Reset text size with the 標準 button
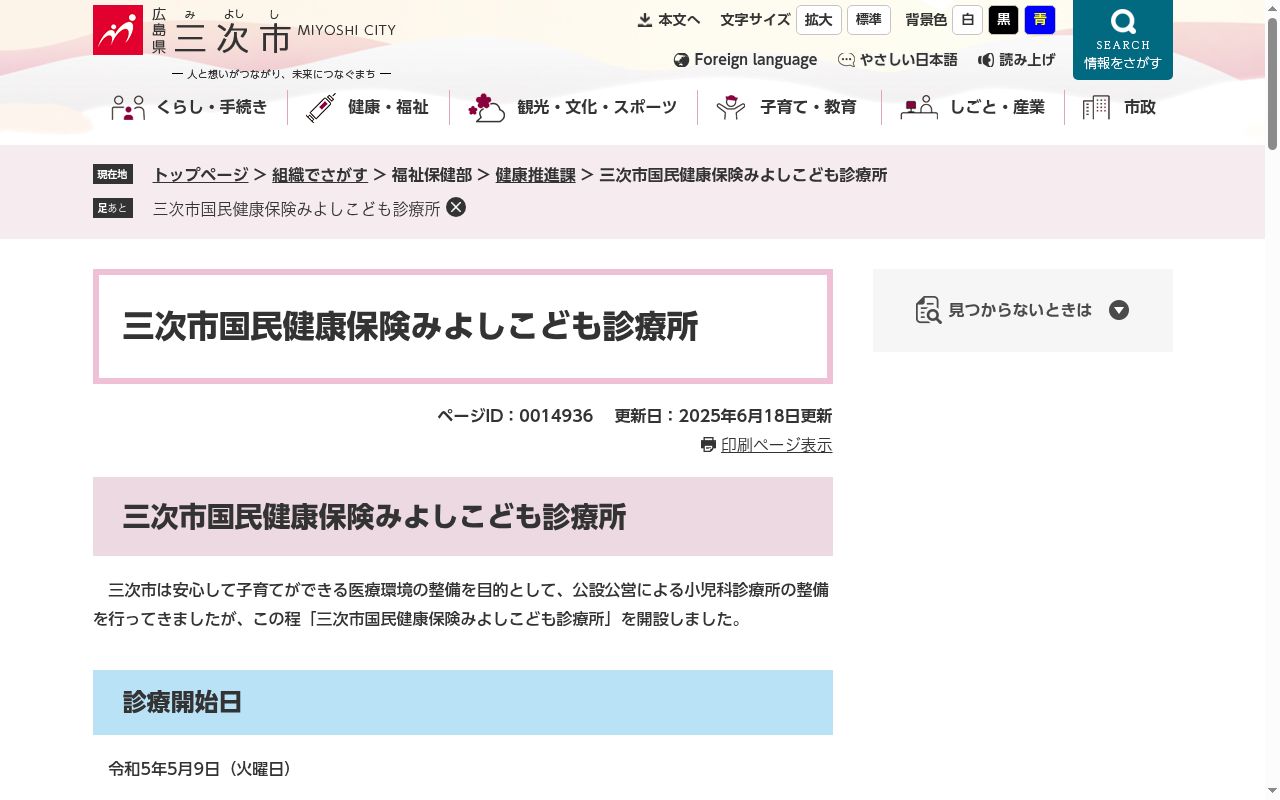1280x800 pixels. tap(869, 20)
